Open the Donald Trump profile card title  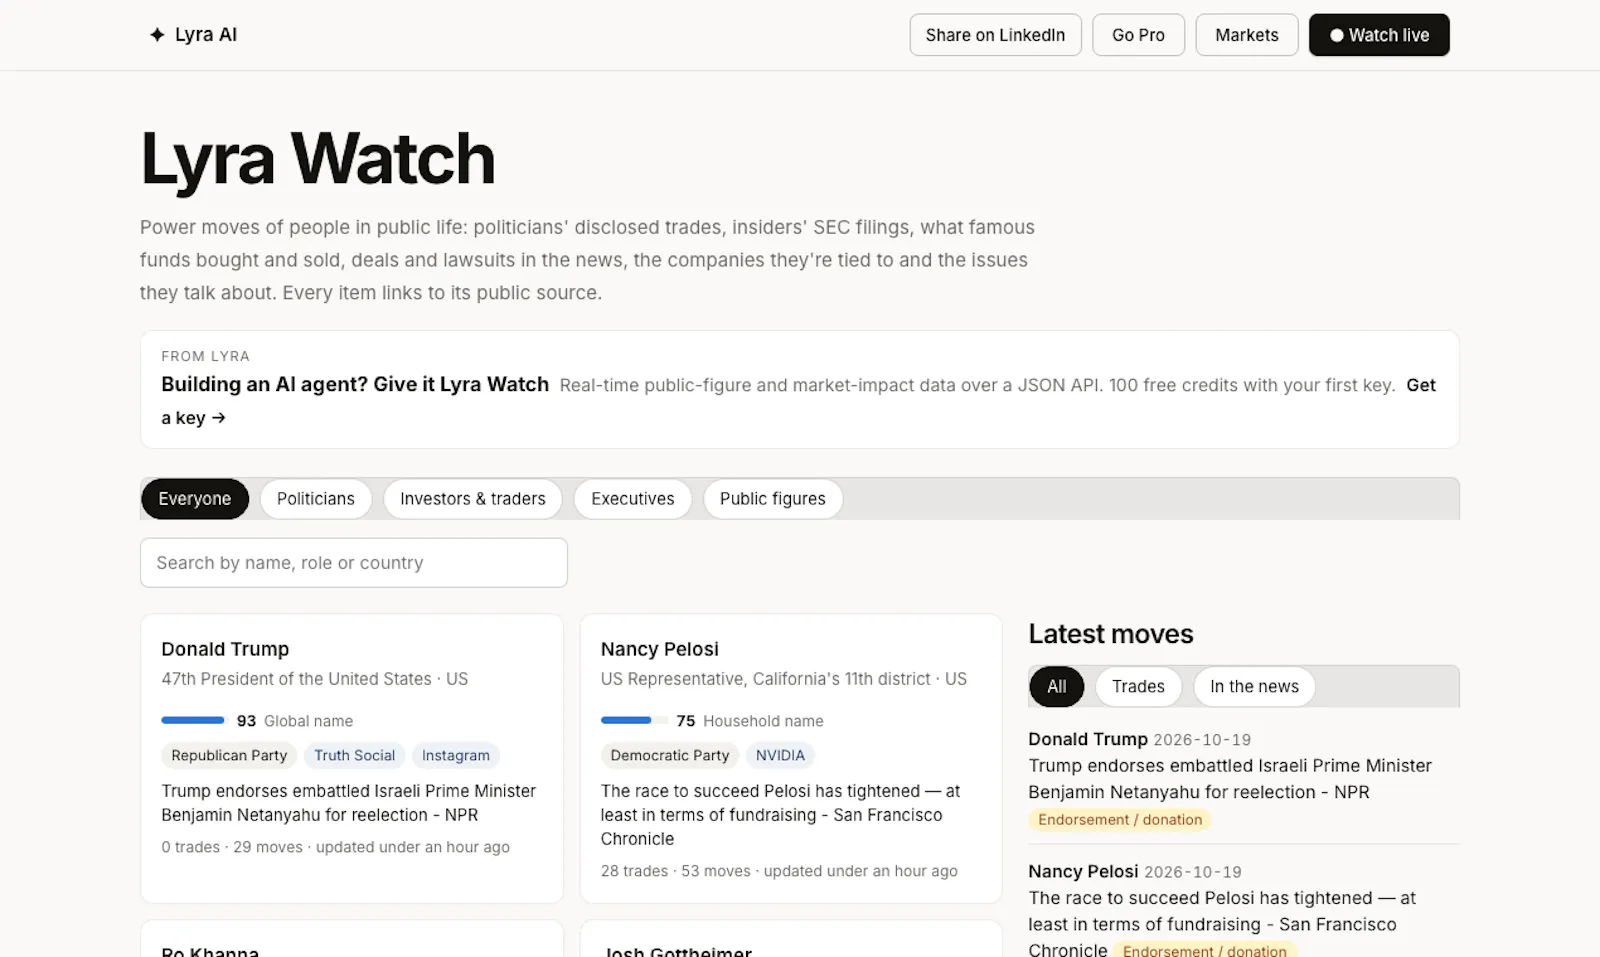pos(225,649)
